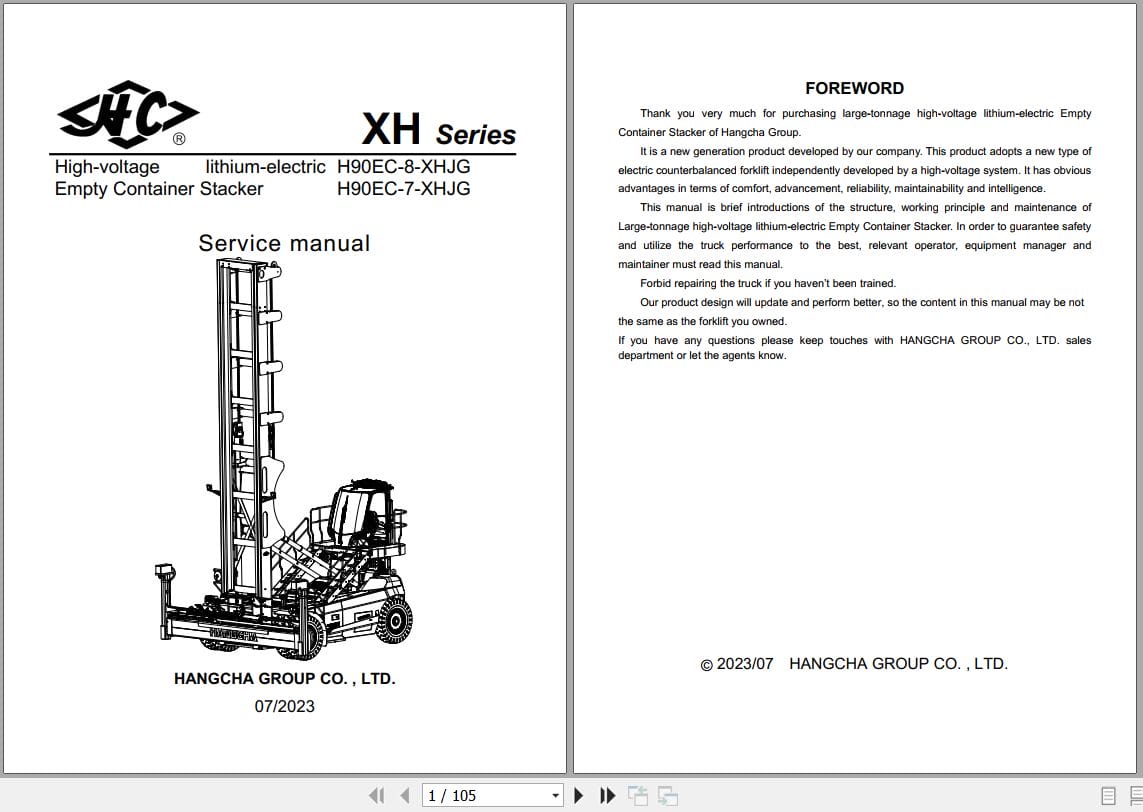The height and width of the screenshot is (812, 1143).
Task: Go to the previous page
Action: pos(405,795)
